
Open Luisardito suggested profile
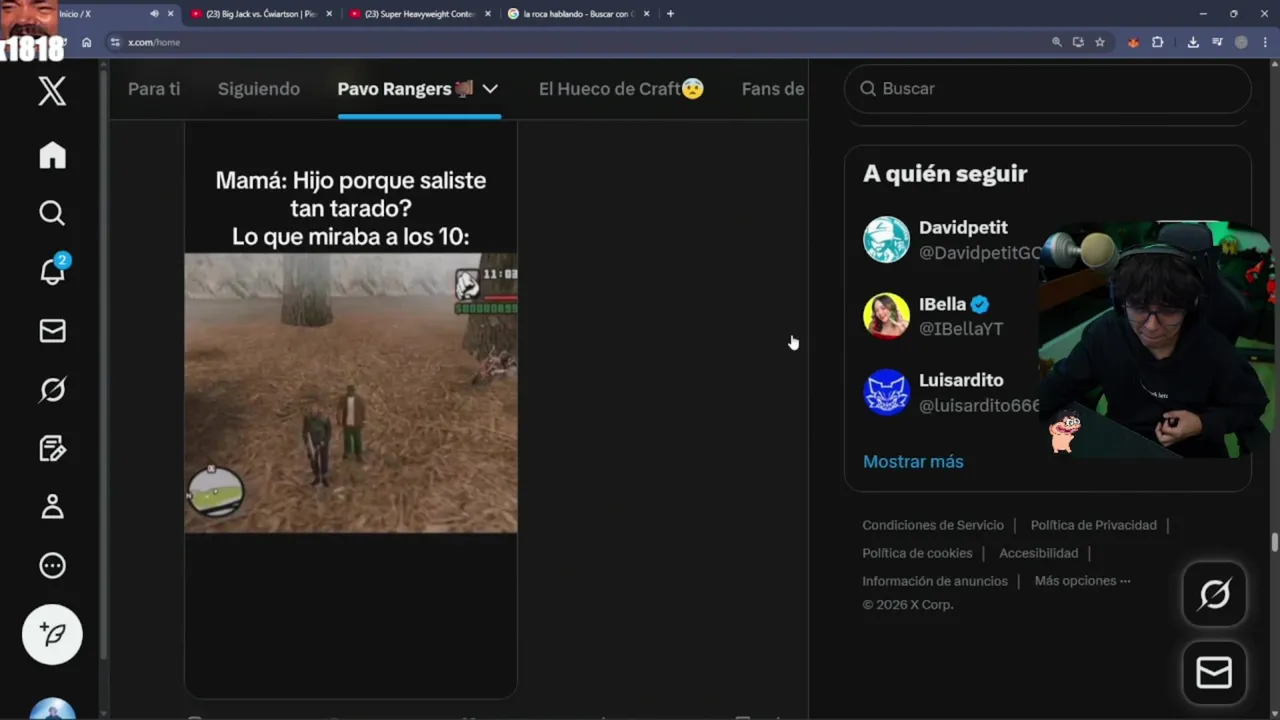[961, 380]
